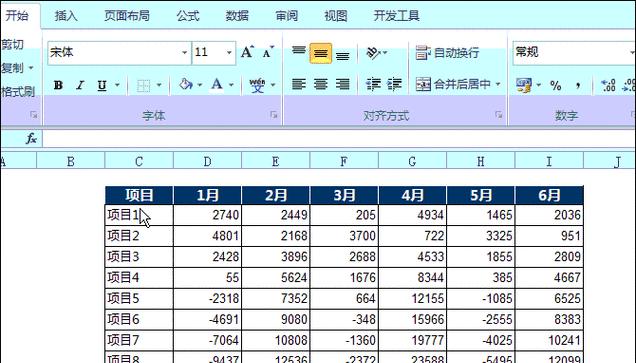Switch to the 插入 tab

point(66,16)
